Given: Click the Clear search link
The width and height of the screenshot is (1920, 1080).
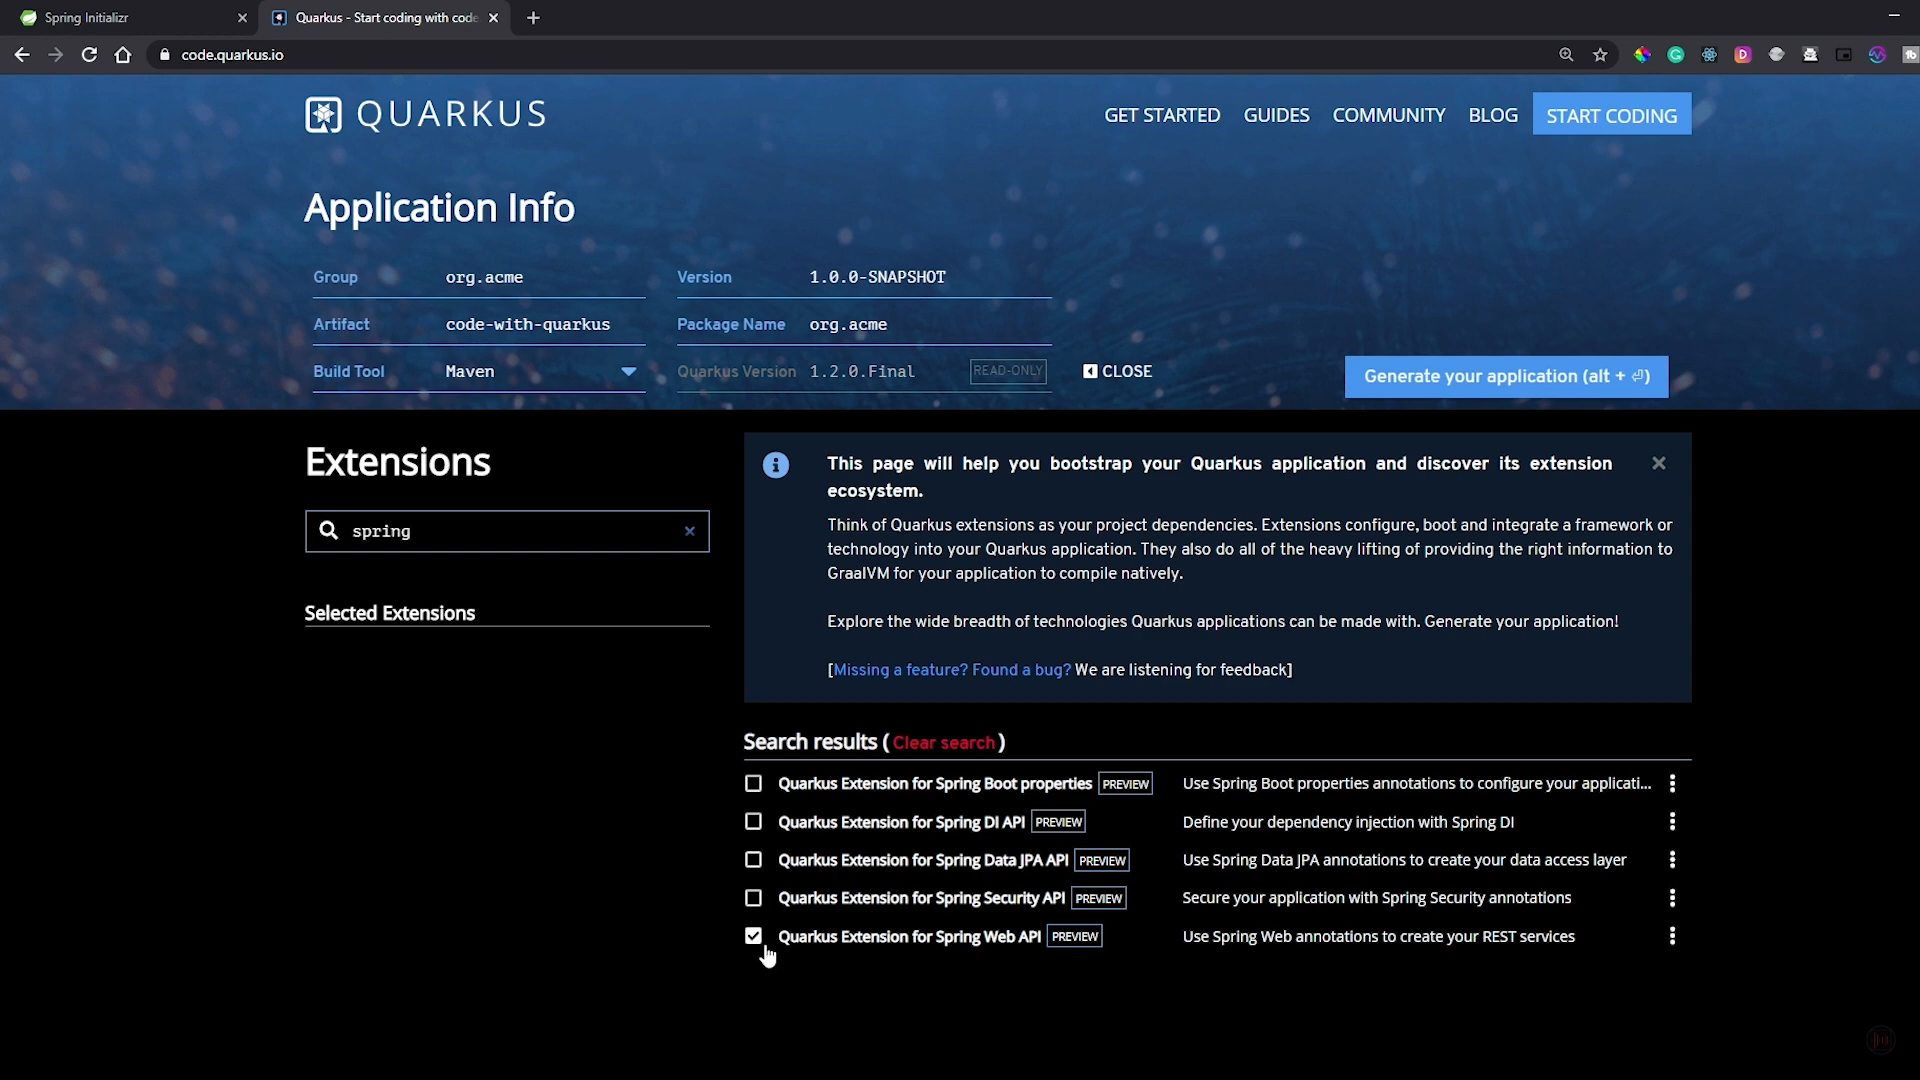Looking at the screenshot, I should tap(943, 743).
